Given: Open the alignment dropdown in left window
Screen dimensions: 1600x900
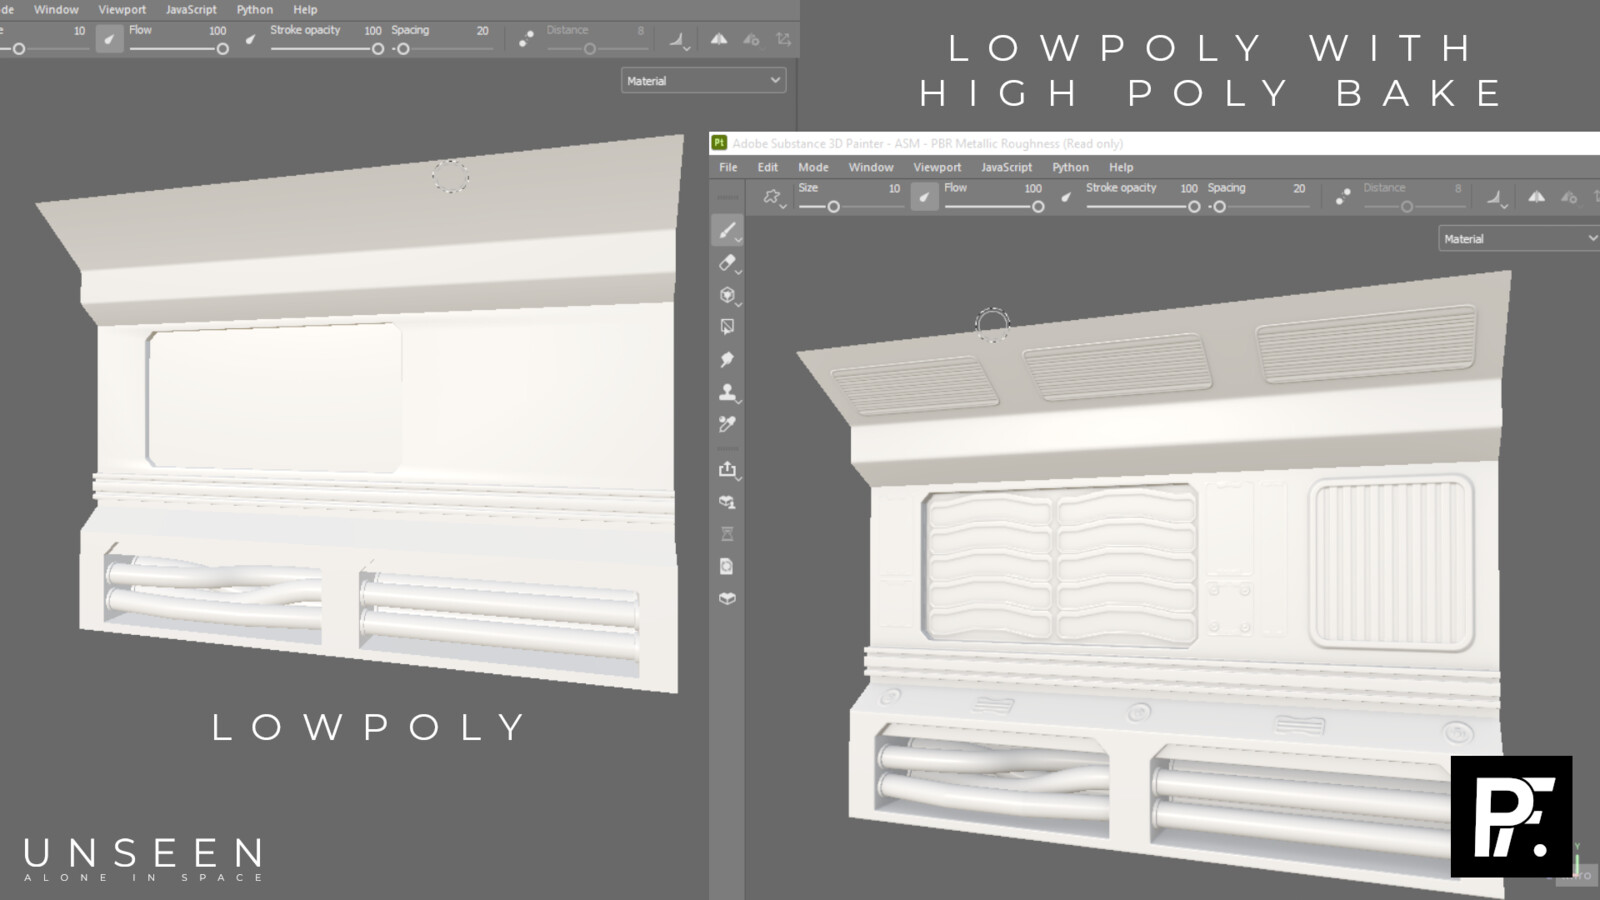Looking at the screenshot, I should point(679,40).
